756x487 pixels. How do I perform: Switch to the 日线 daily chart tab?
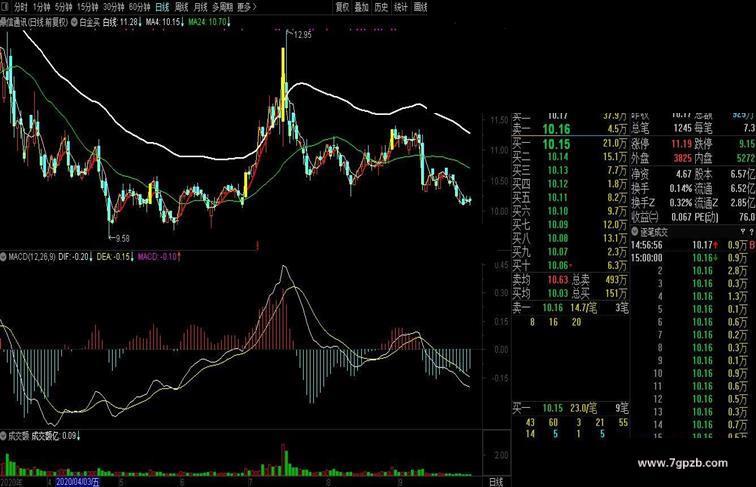(x=162, y=7)
